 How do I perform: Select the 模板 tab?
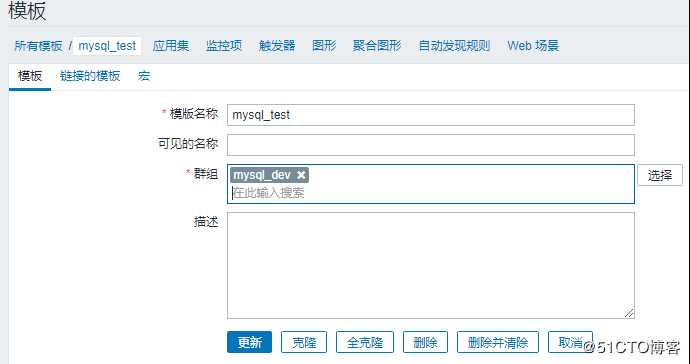[x=30, y=76]
